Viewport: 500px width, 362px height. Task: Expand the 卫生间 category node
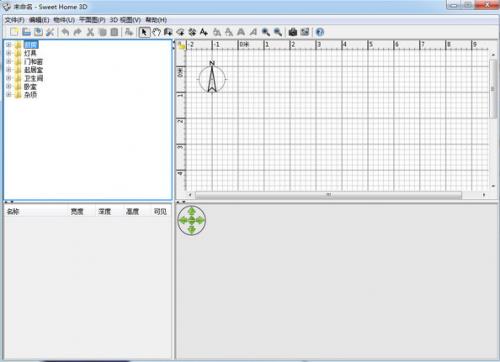point(9,78)
